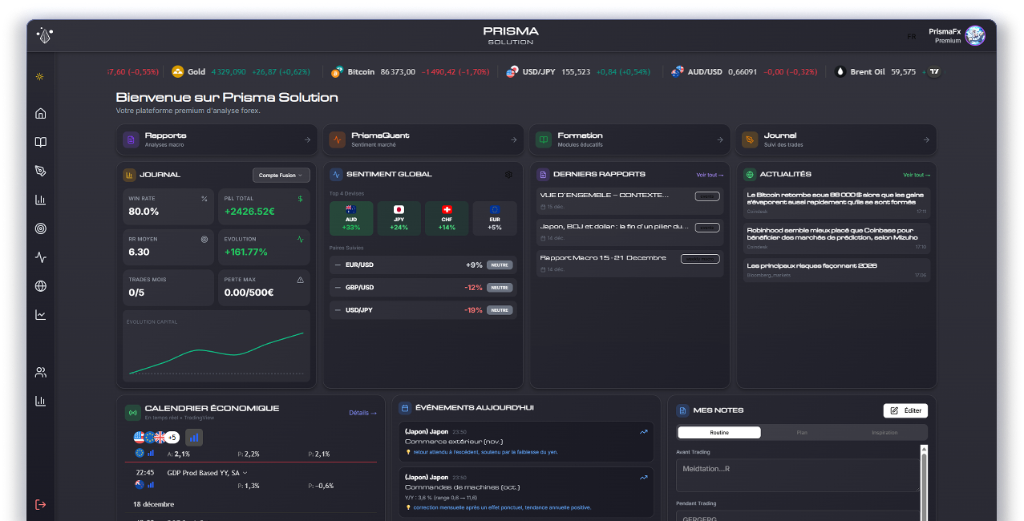Click the Gold ticker item
Screen dimensions: 1024x521
click(241, 72)
